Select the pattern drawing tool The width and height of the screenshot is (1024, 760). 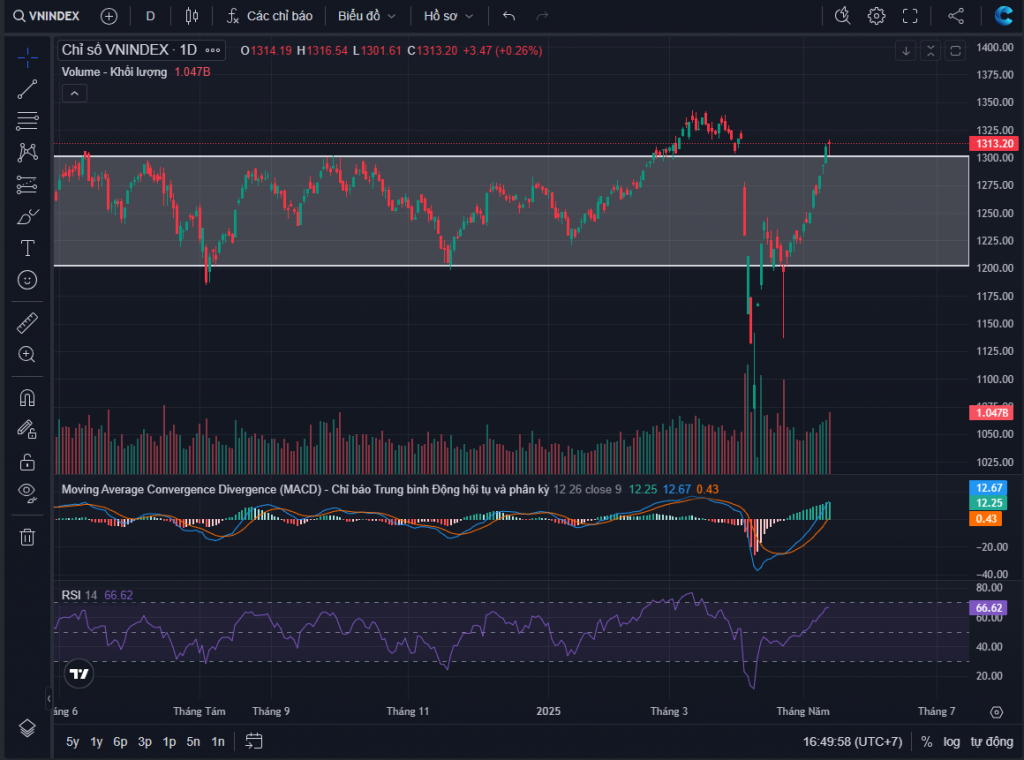27,152
